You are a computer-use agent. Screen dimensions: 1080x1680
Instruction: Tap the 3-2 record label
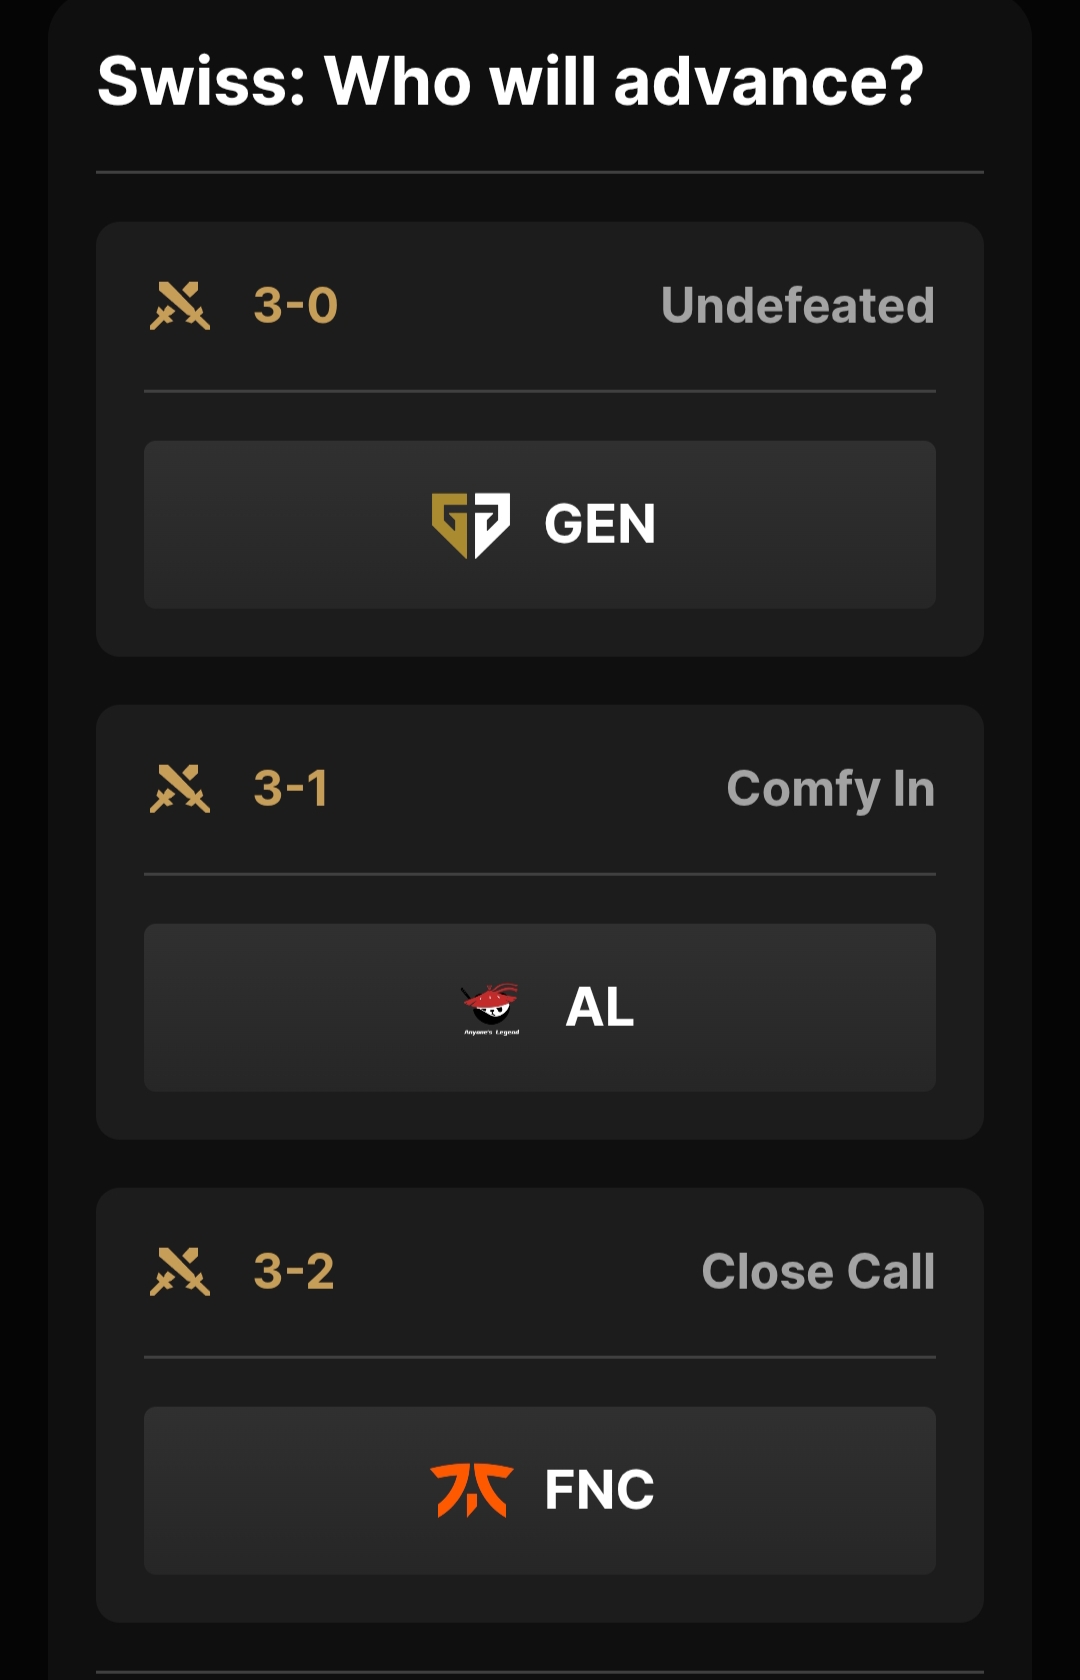tap(294, 1272)
